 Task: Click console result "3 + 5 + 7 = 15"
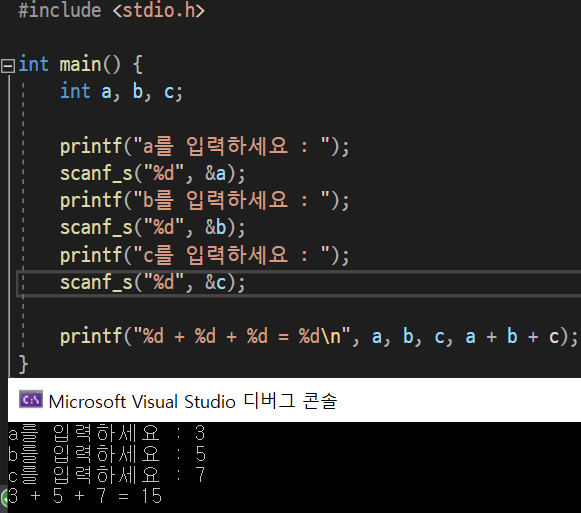point(85,496)
